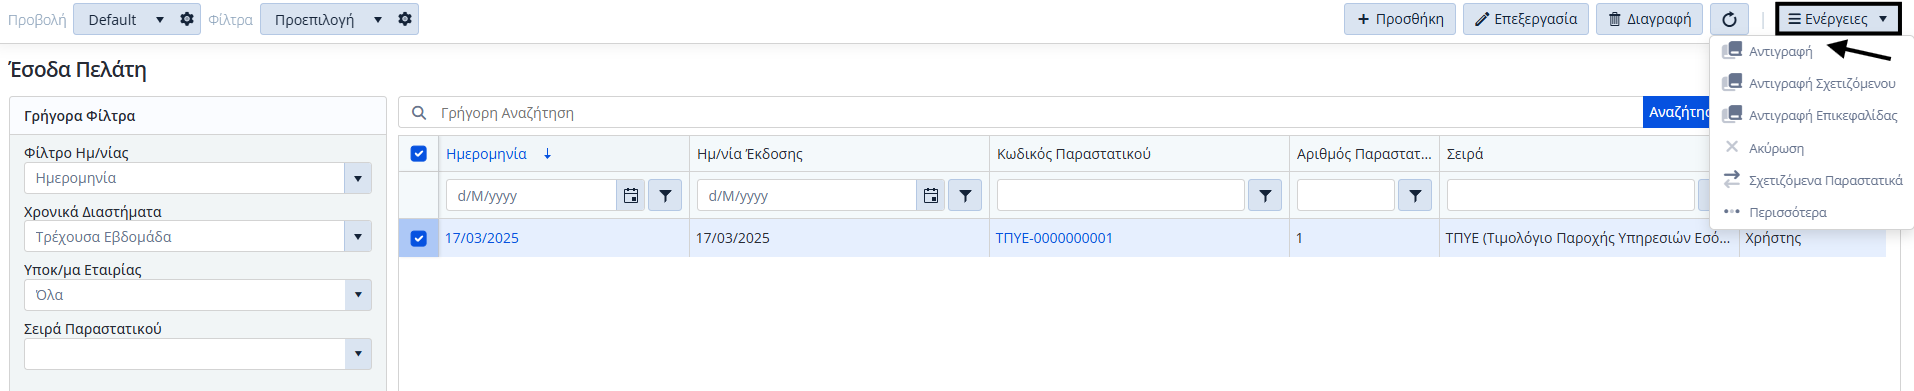
Task: Click filter funnel of Ημ/νία Έκδοσης column
Action: click(x=965, y=196)
